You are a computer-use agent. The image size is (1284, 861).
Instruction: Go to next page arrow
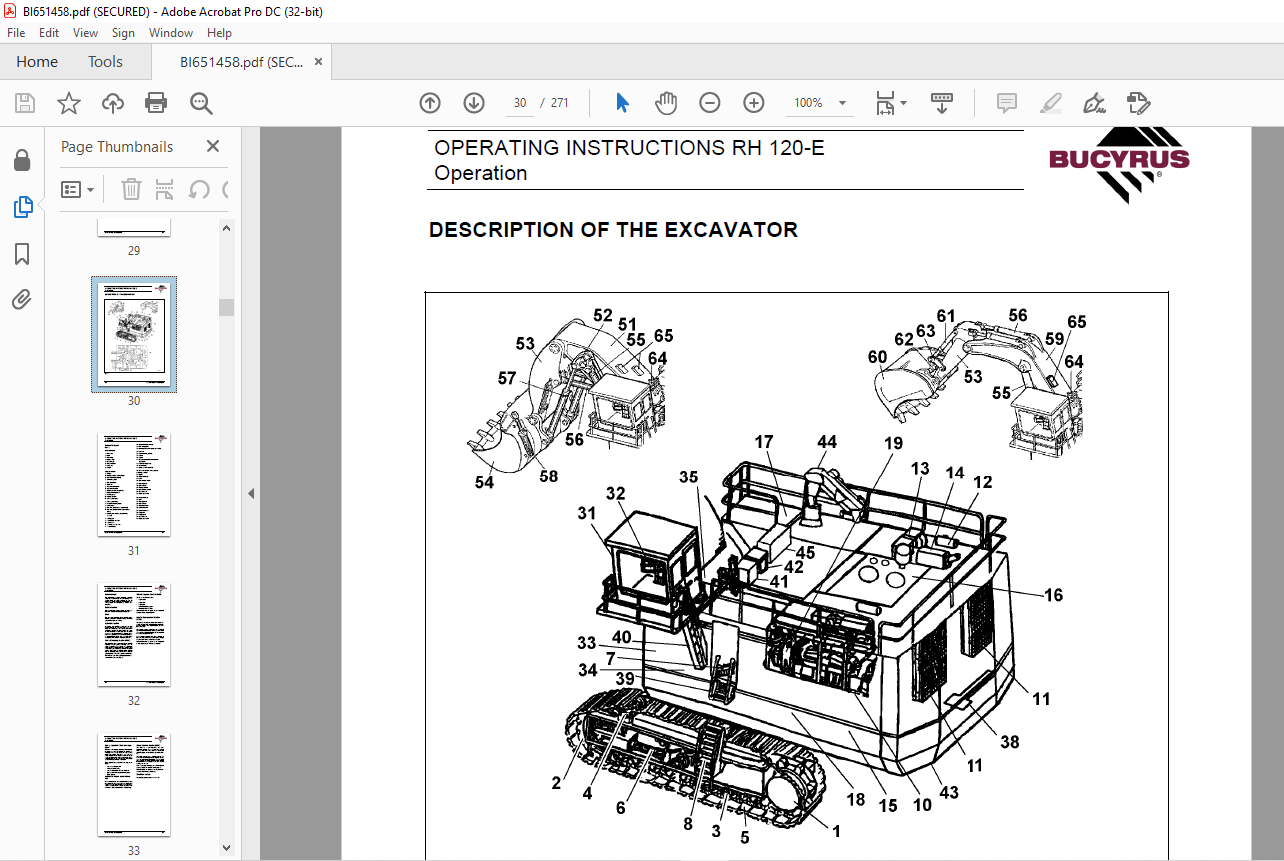tap(474, 103)
